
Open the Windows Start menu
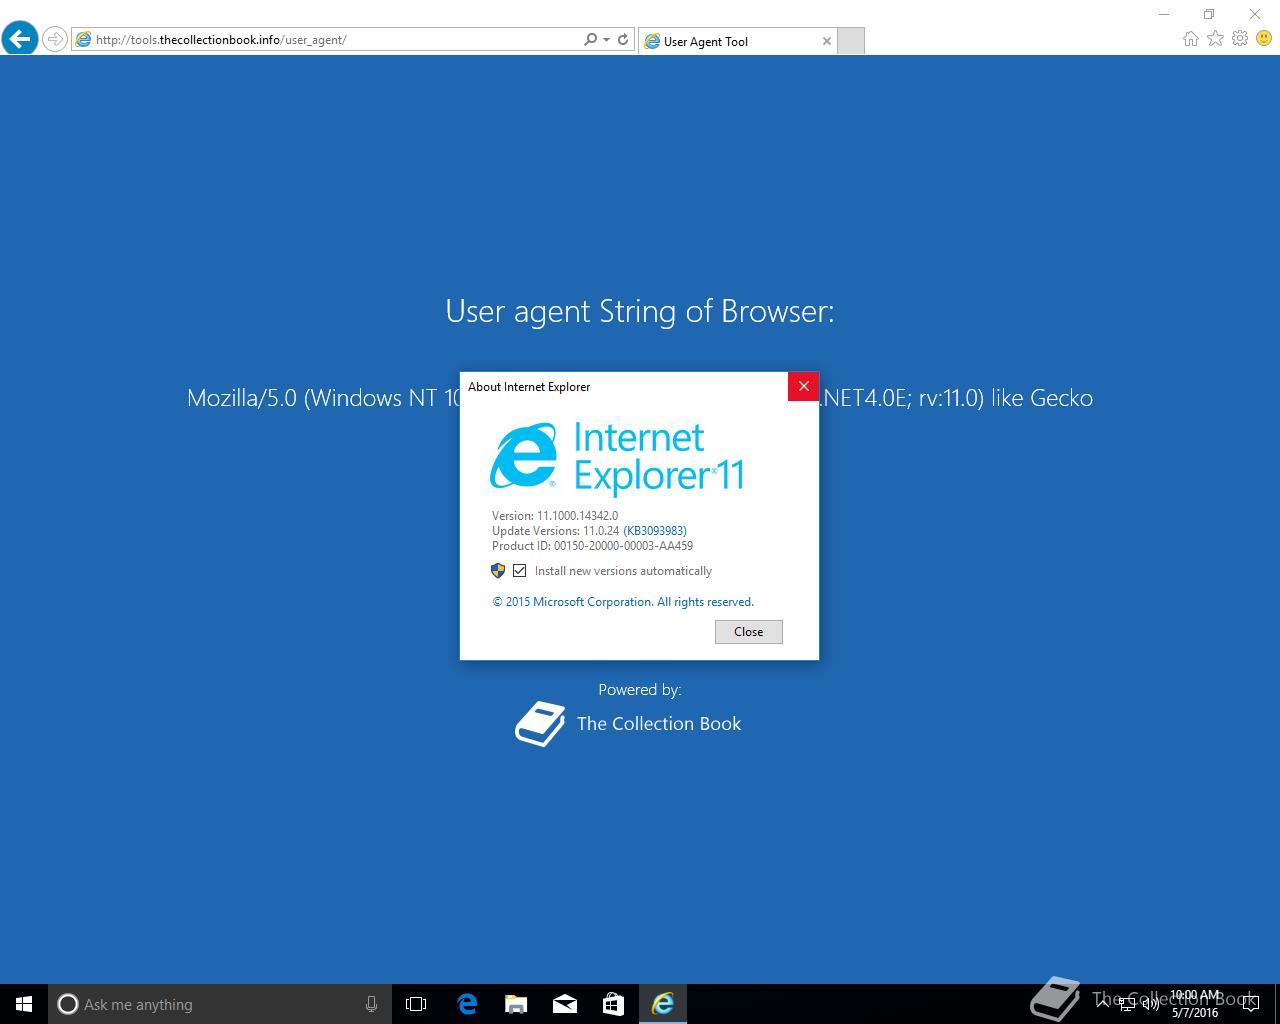[24, 1004]
